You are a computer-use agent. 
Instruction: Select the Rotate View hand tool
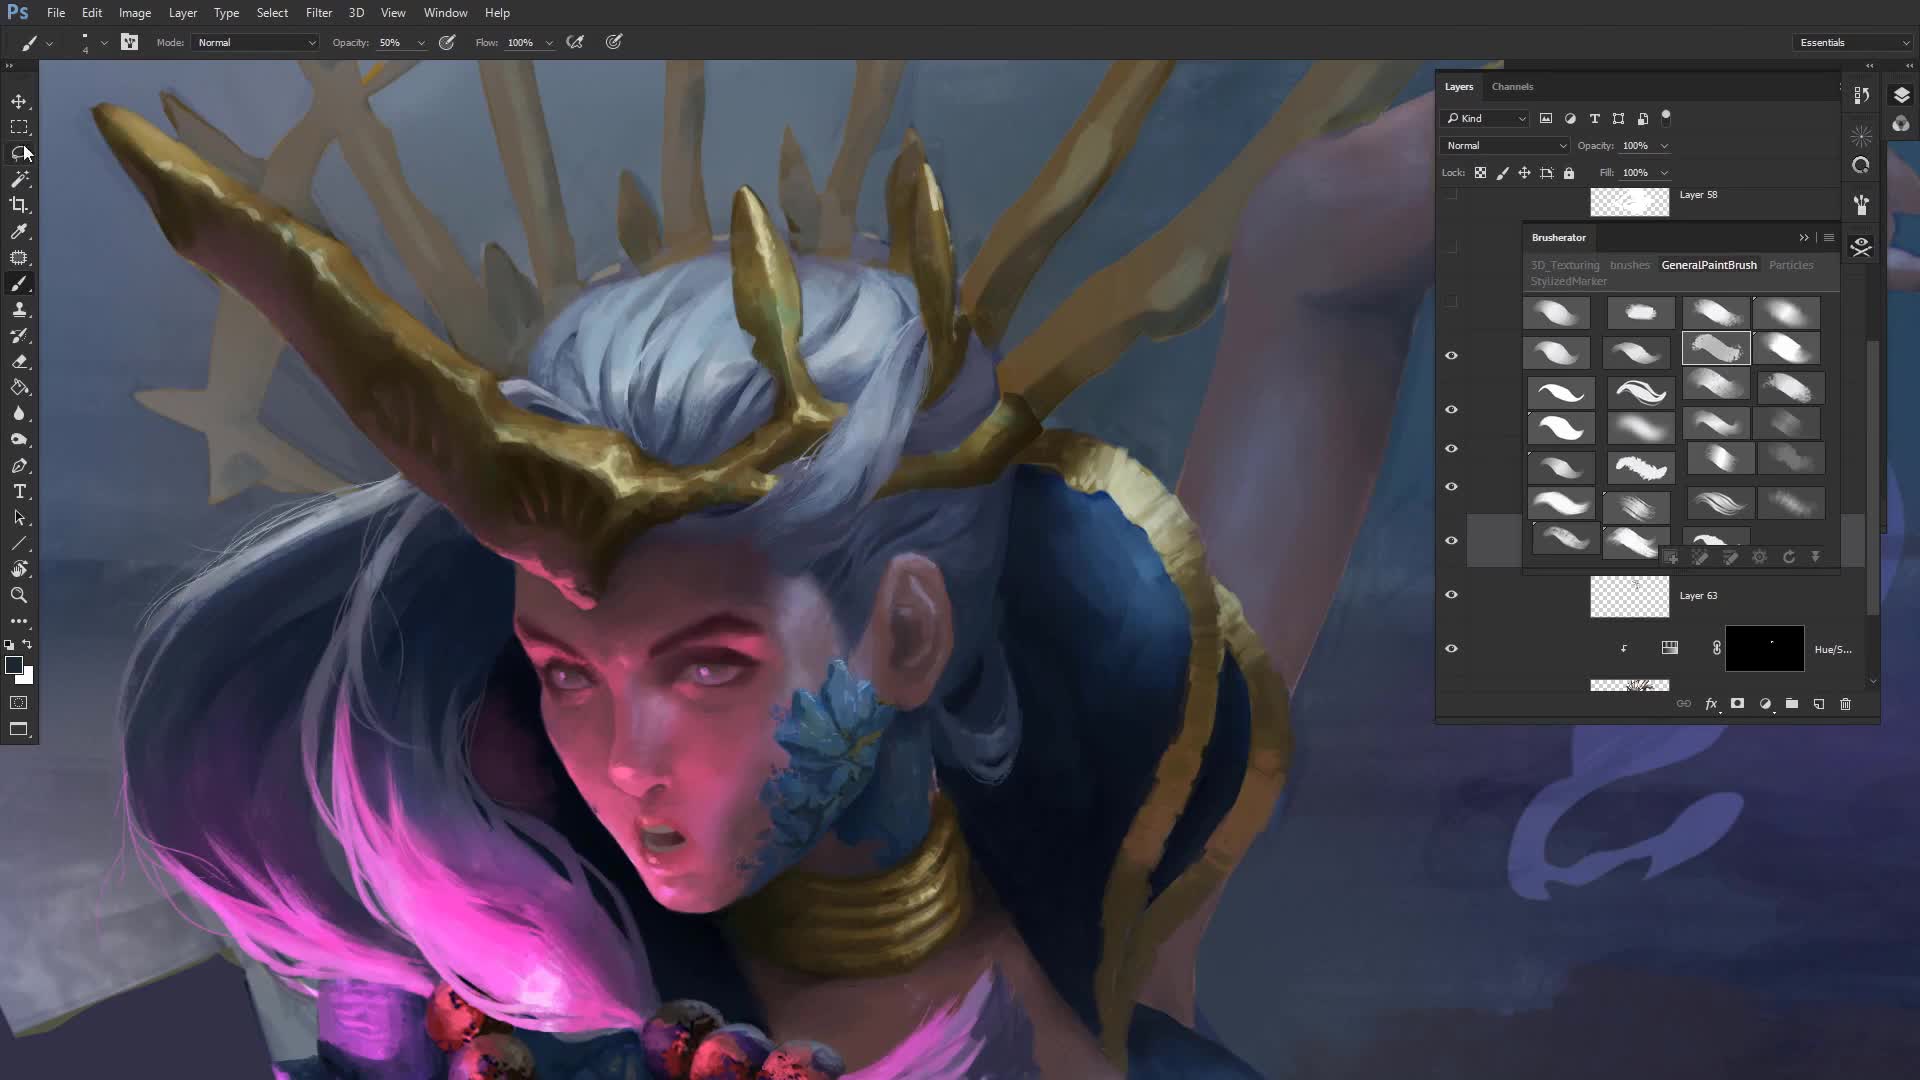pos(19,569)
